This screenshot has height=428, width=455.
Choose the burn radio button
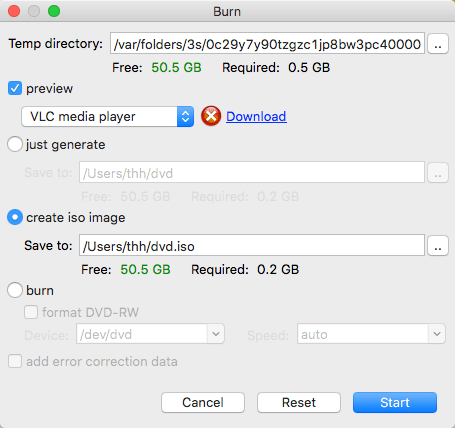tap(15, 290)
